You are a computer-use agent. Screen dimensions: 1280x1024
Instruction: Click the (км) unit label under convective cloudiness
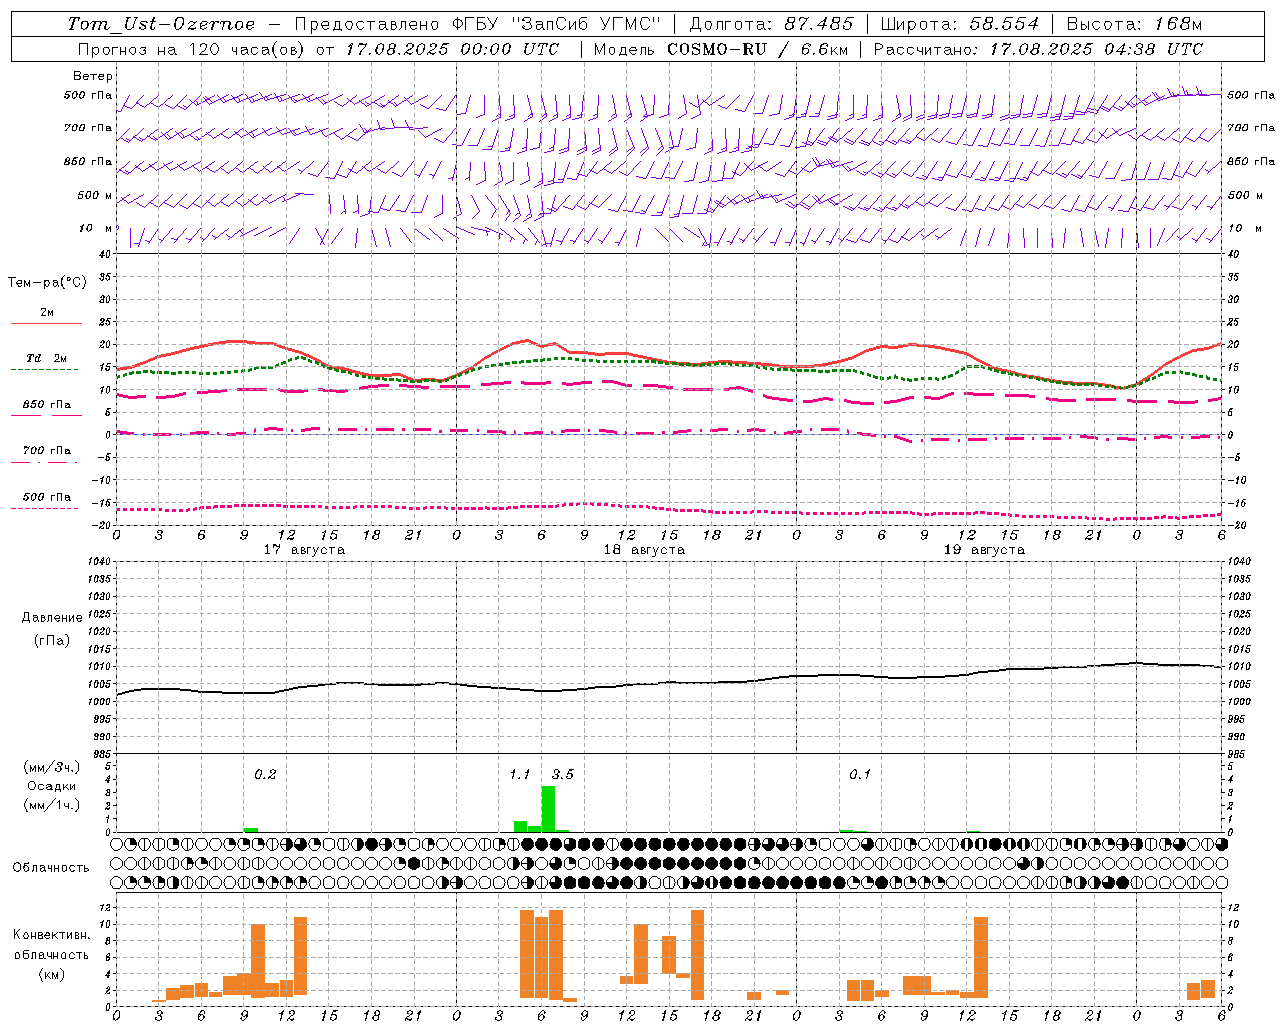(x=51, y=974)
